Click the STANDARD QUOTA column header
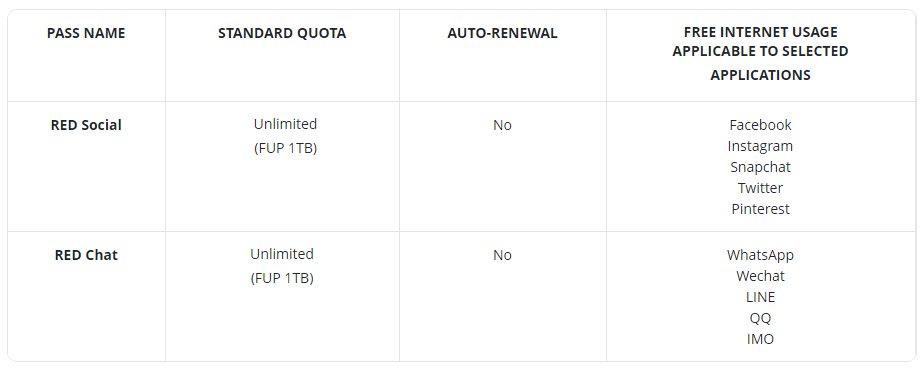Image resolution: width=924 pixels, height=369 pixels. [x=282, y=33]
